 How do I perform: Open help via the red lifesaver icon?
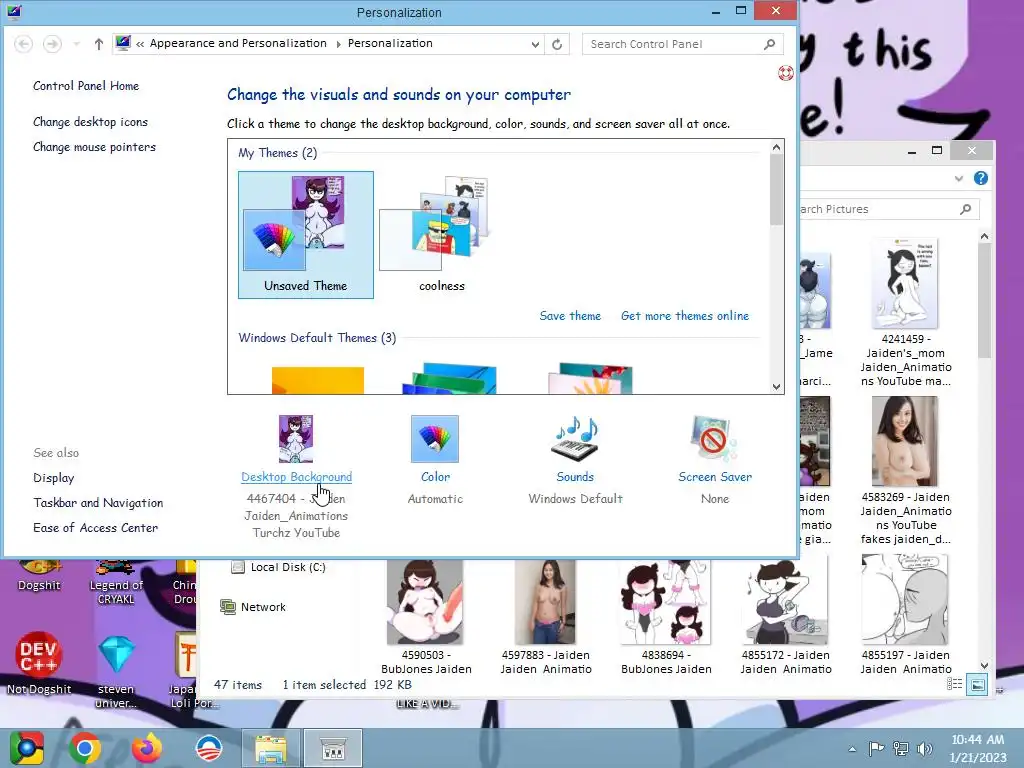point(786,73)
